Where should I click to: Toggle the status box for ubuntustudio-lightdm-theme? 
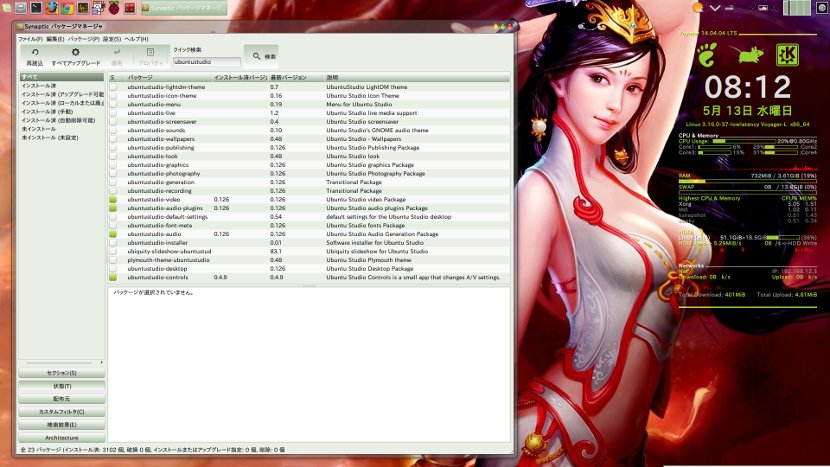pyautogui.click(x=113, y=87)
